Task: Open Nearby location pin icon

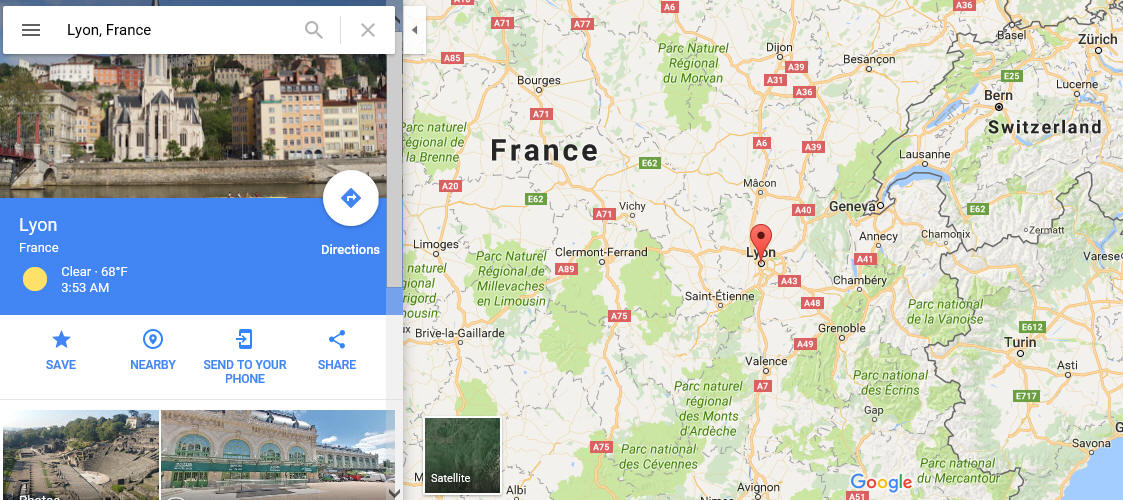Action: (x=153, y=340)
